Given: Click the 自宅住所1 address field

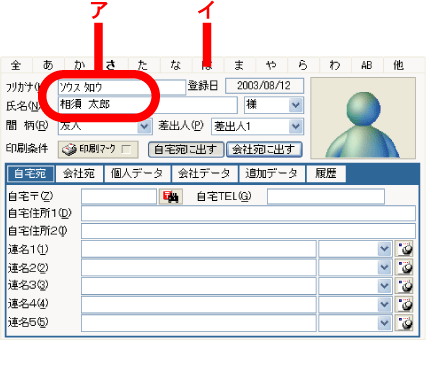Looking at the screenshot, I should (248, 213).
